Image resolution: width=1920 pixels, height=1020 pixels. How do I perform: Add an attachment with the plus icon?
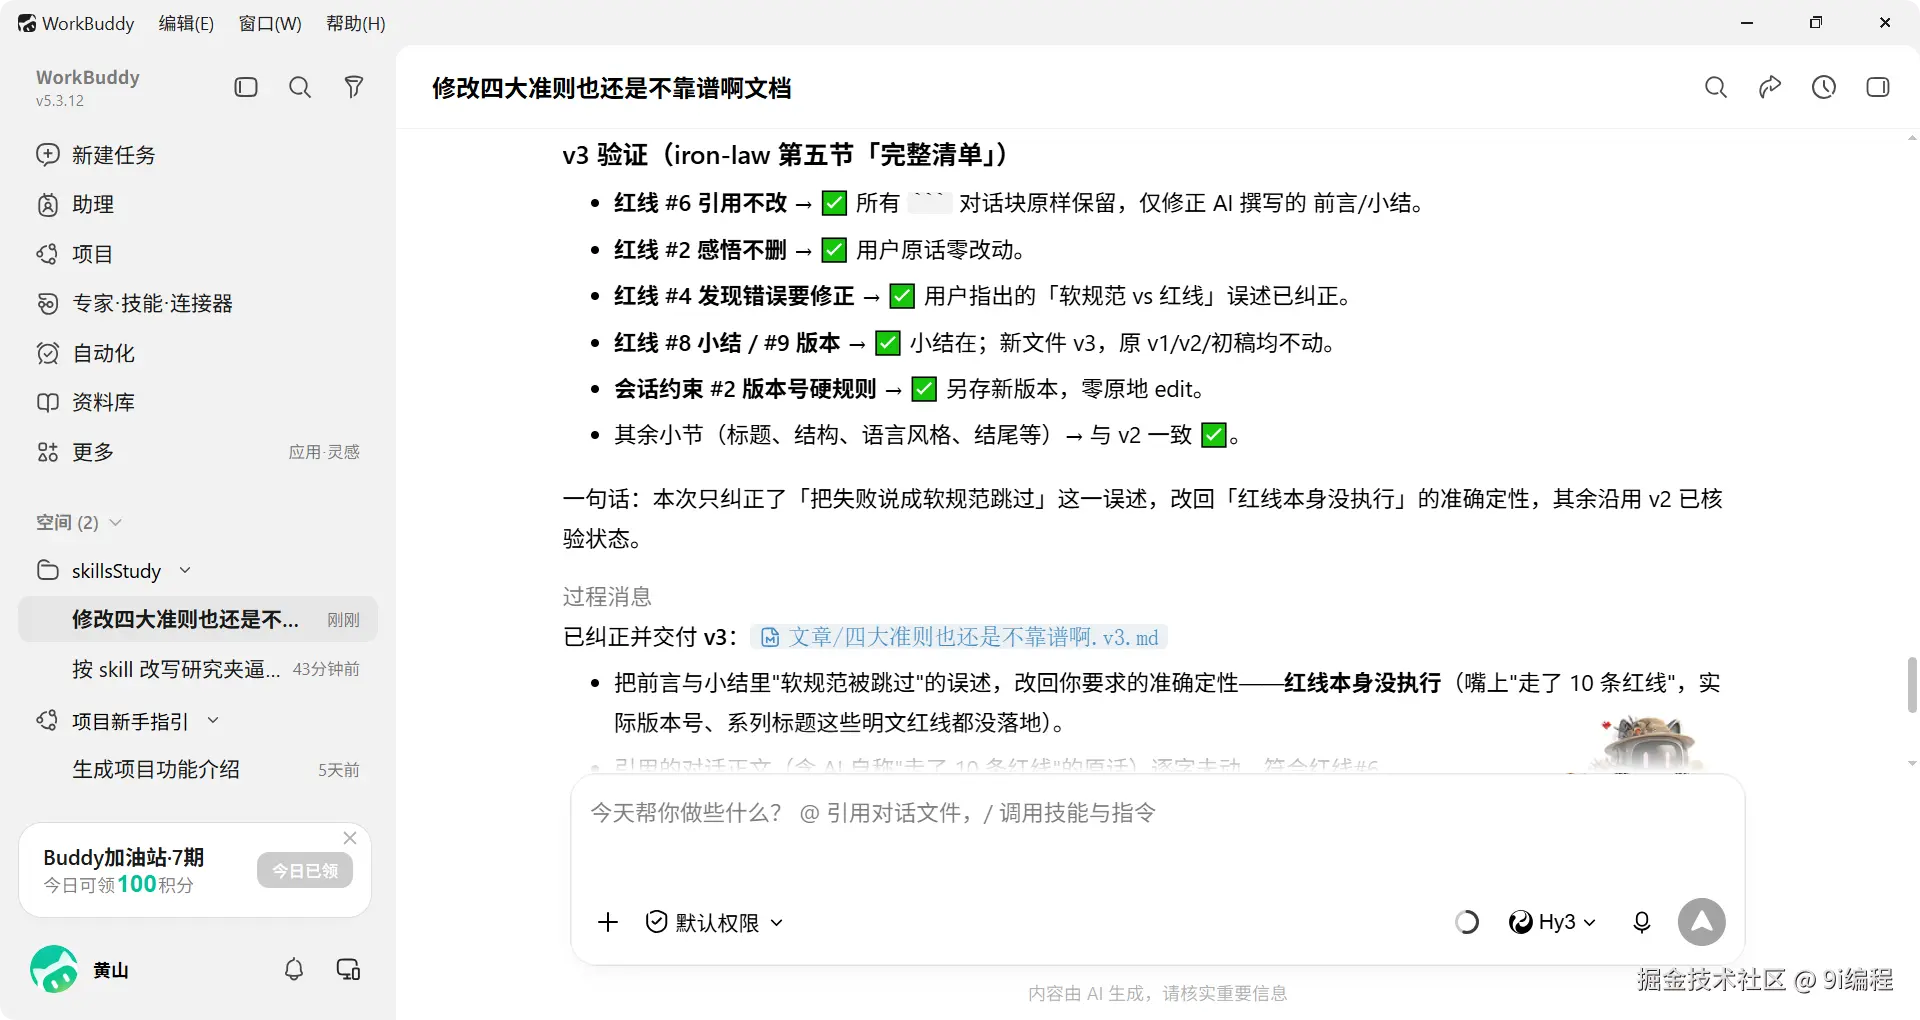(x=608, y=922)
